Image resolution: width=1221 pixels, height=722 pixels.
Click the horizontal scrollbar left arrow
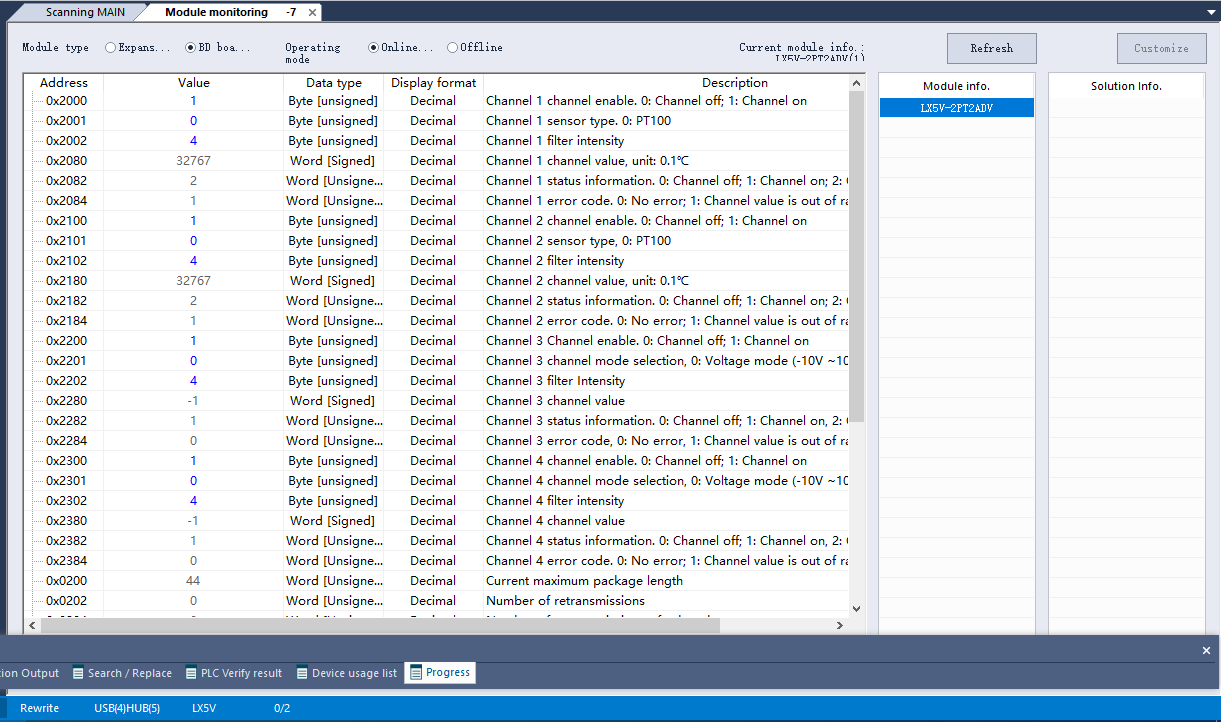click(33, 625)
